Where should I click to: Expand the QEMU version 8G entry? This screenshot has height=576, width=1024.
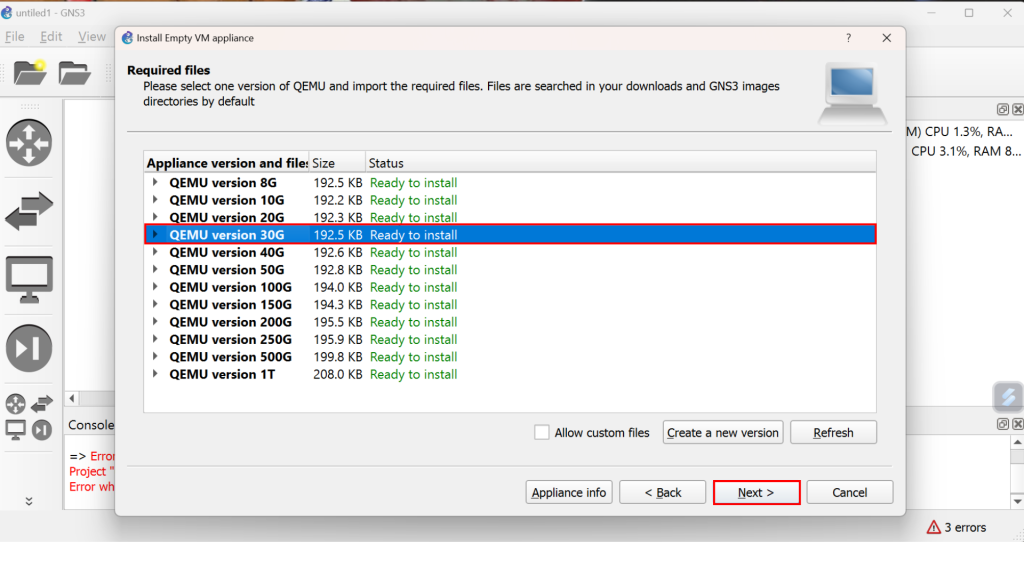pyautogui.click(x=154, y=183)
